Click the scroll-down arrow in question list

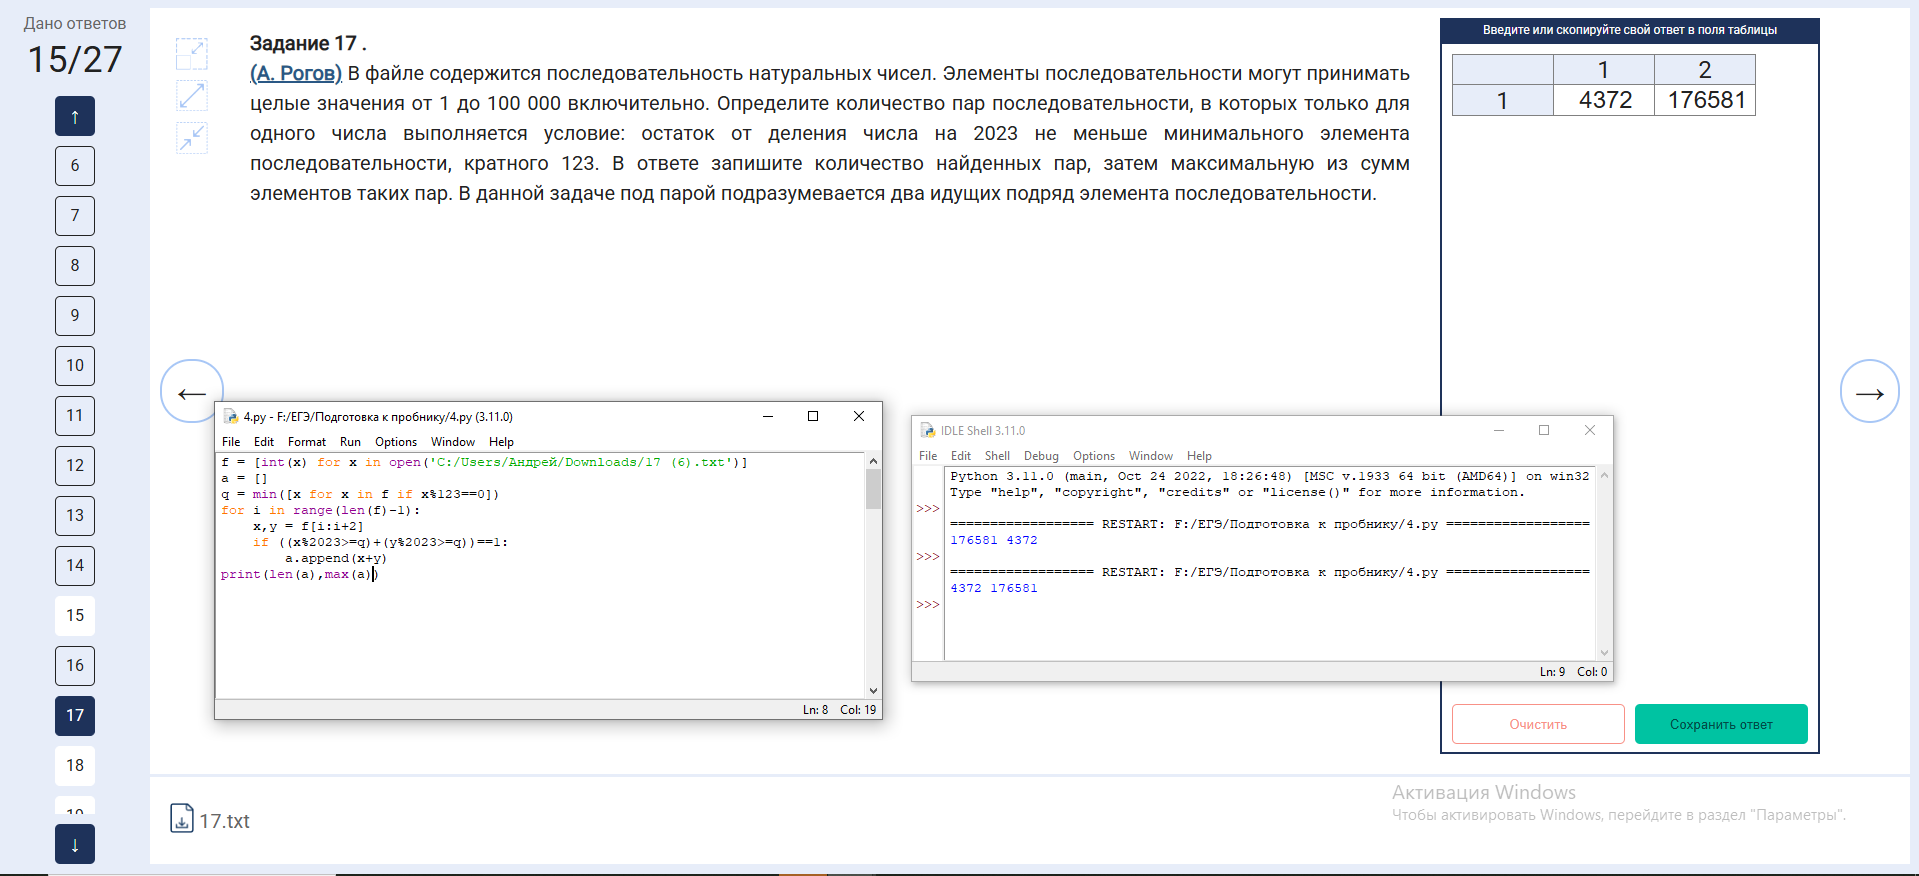75,844
